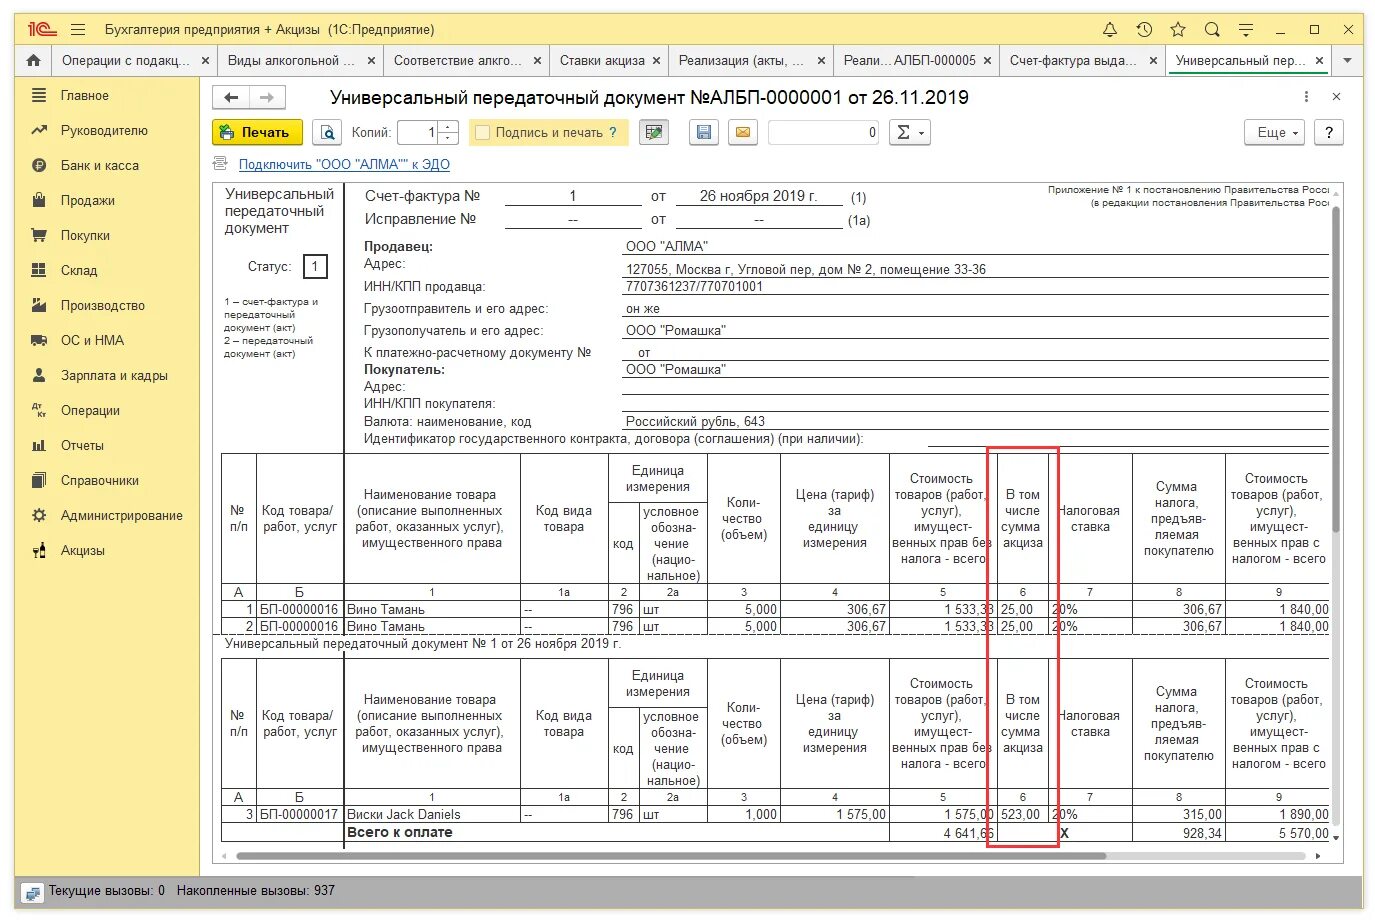1375x921 pixels.
Task: Increase copies count stepper up
Action: (x=448, y=126)
